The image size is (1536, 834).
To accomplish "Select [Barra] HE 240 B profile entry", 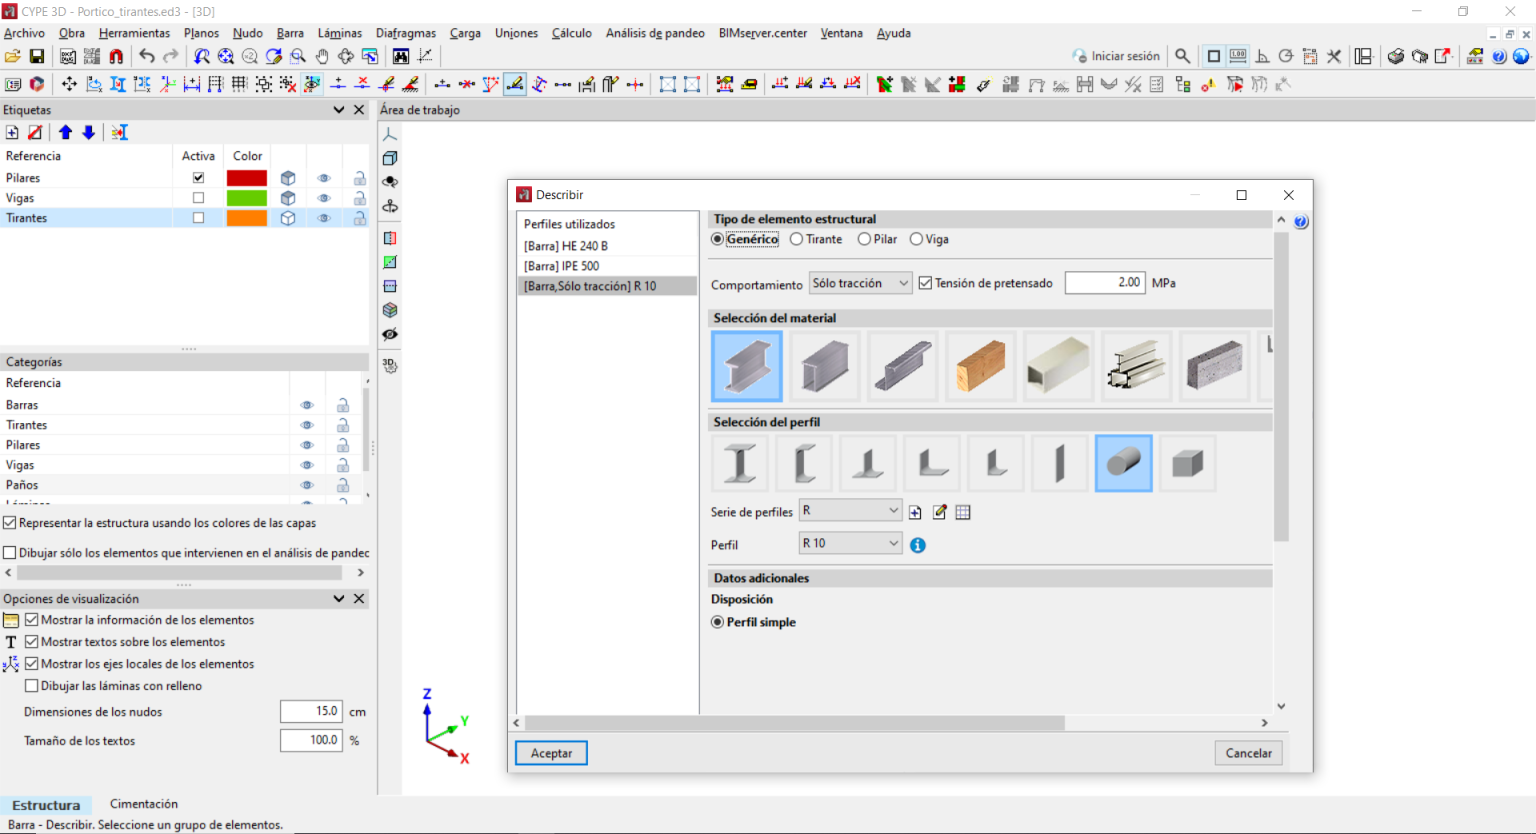I will point(607,246).
